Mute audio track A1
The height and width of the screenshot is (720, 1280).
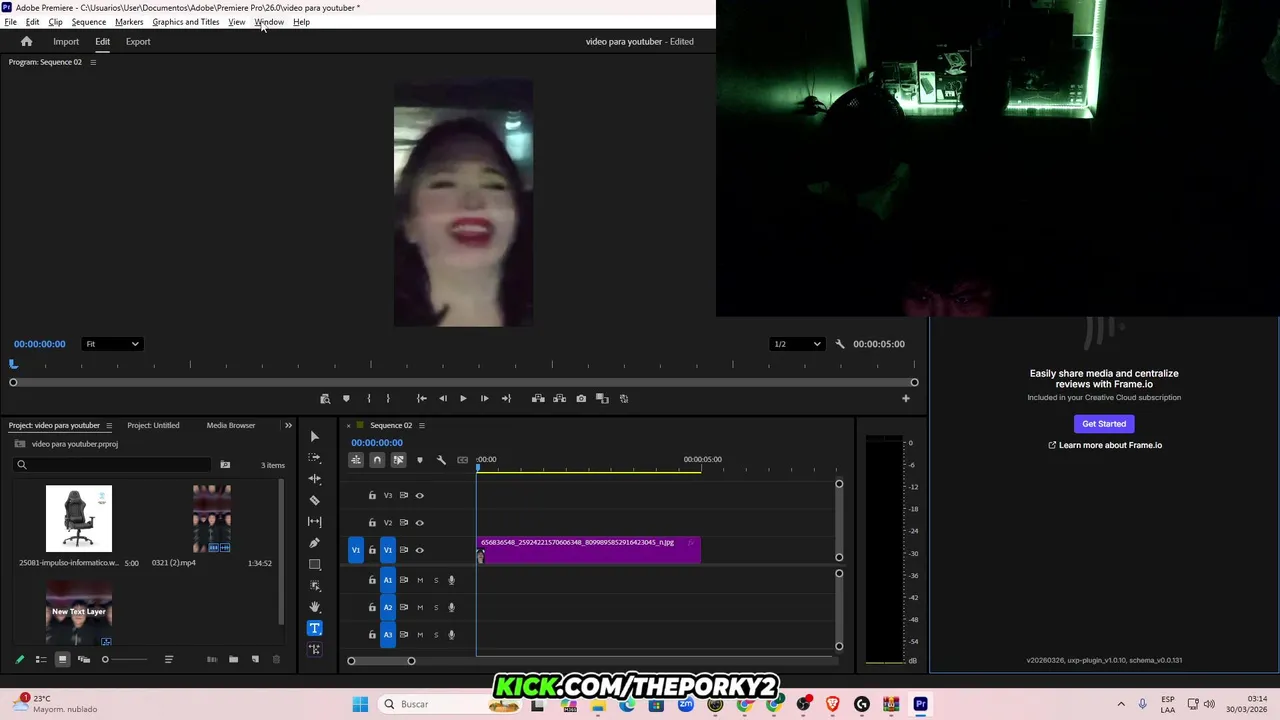coord(420,580)
